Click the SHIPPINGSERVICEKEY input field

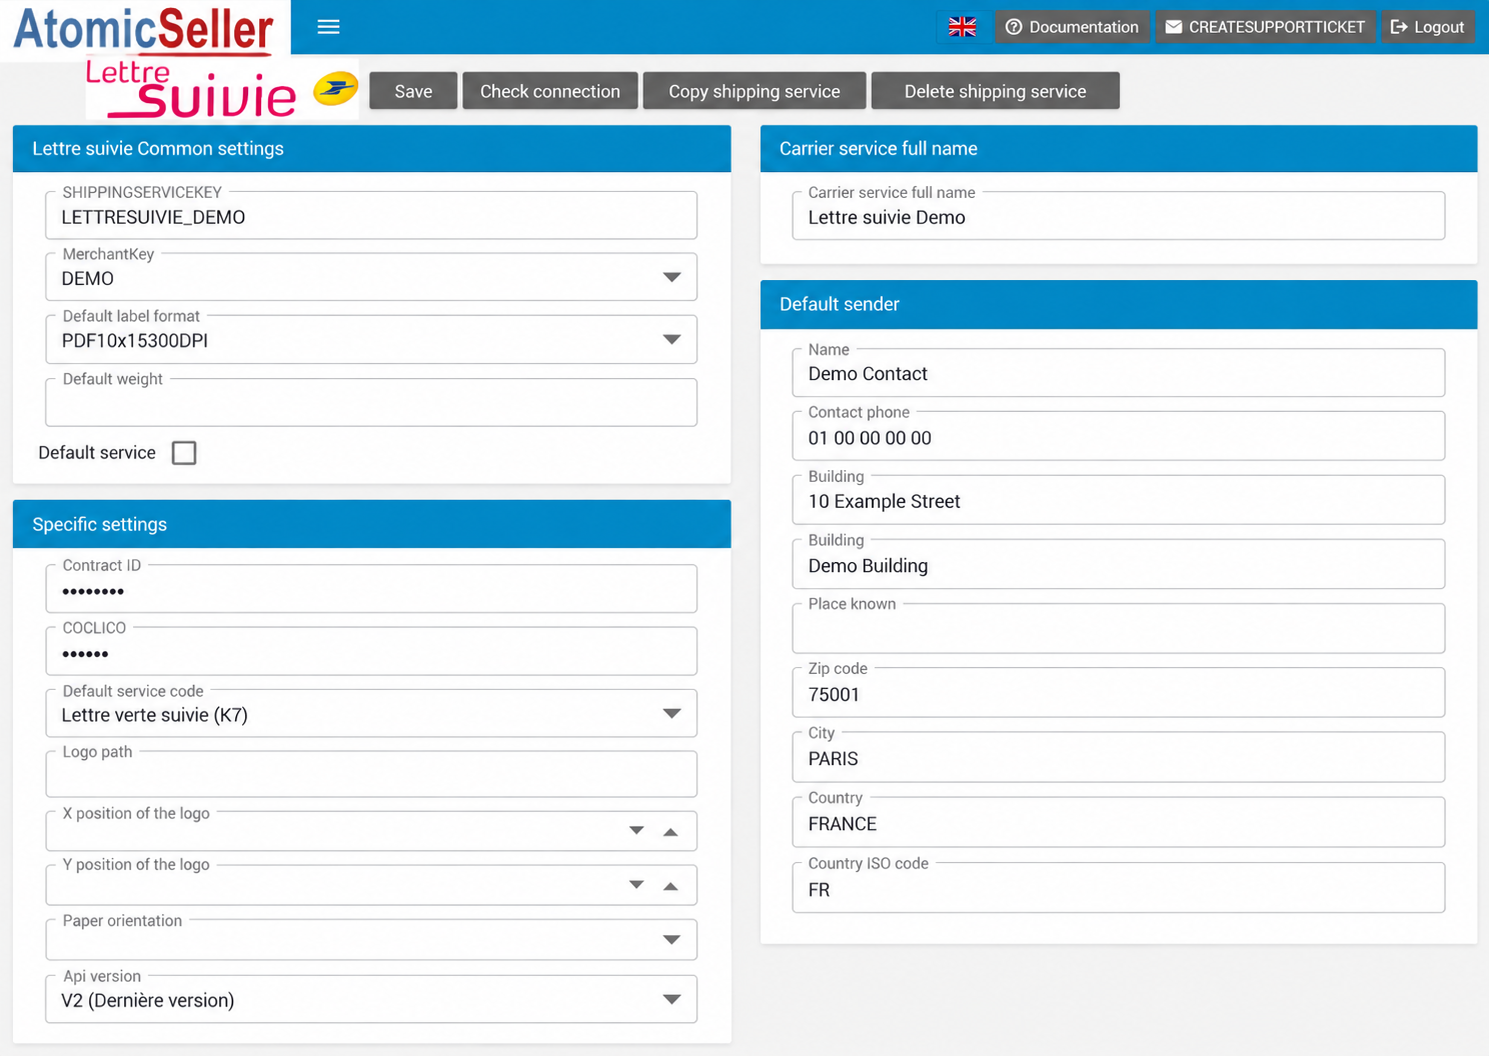[371, 215]
